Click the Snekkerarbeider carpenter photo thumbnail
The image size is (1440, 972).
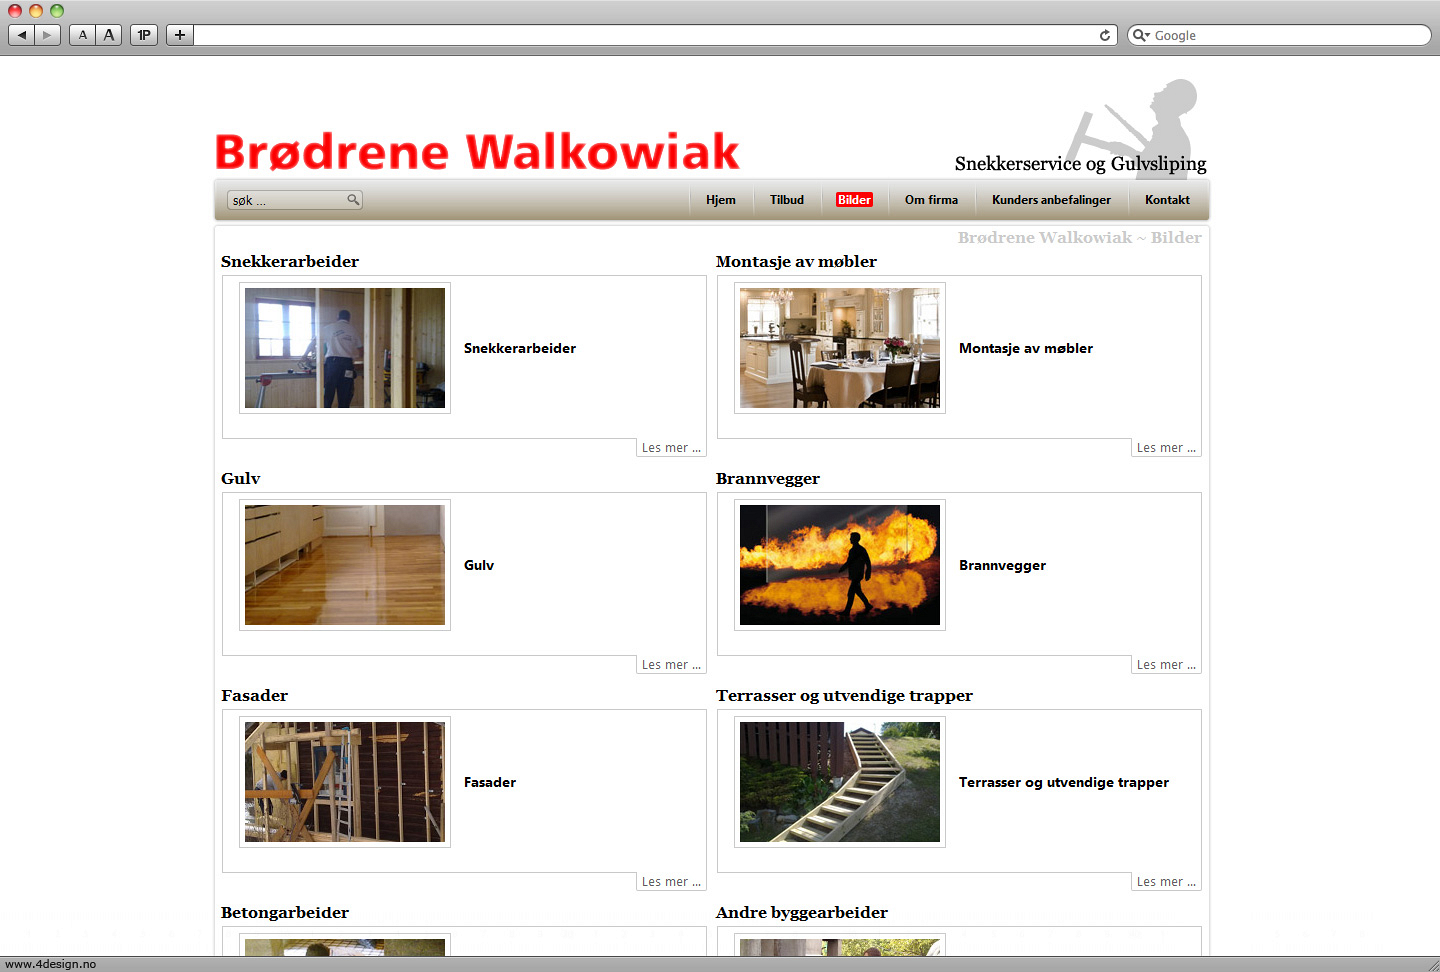pyautogui.click(x=345, y=348)
